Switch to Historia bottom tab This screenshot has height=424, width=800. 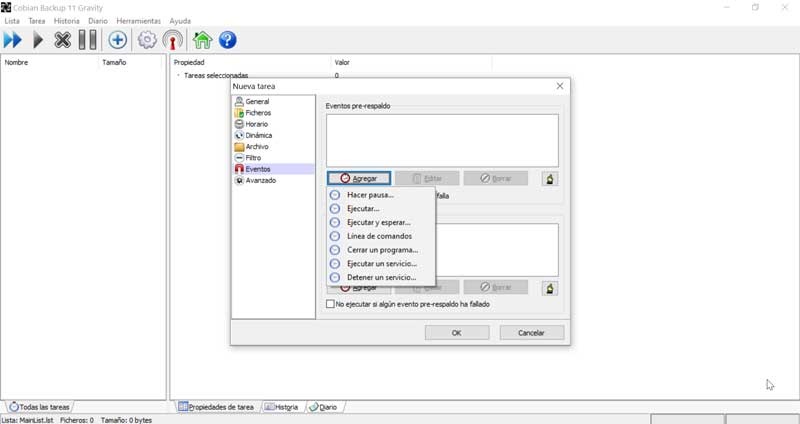281,407
